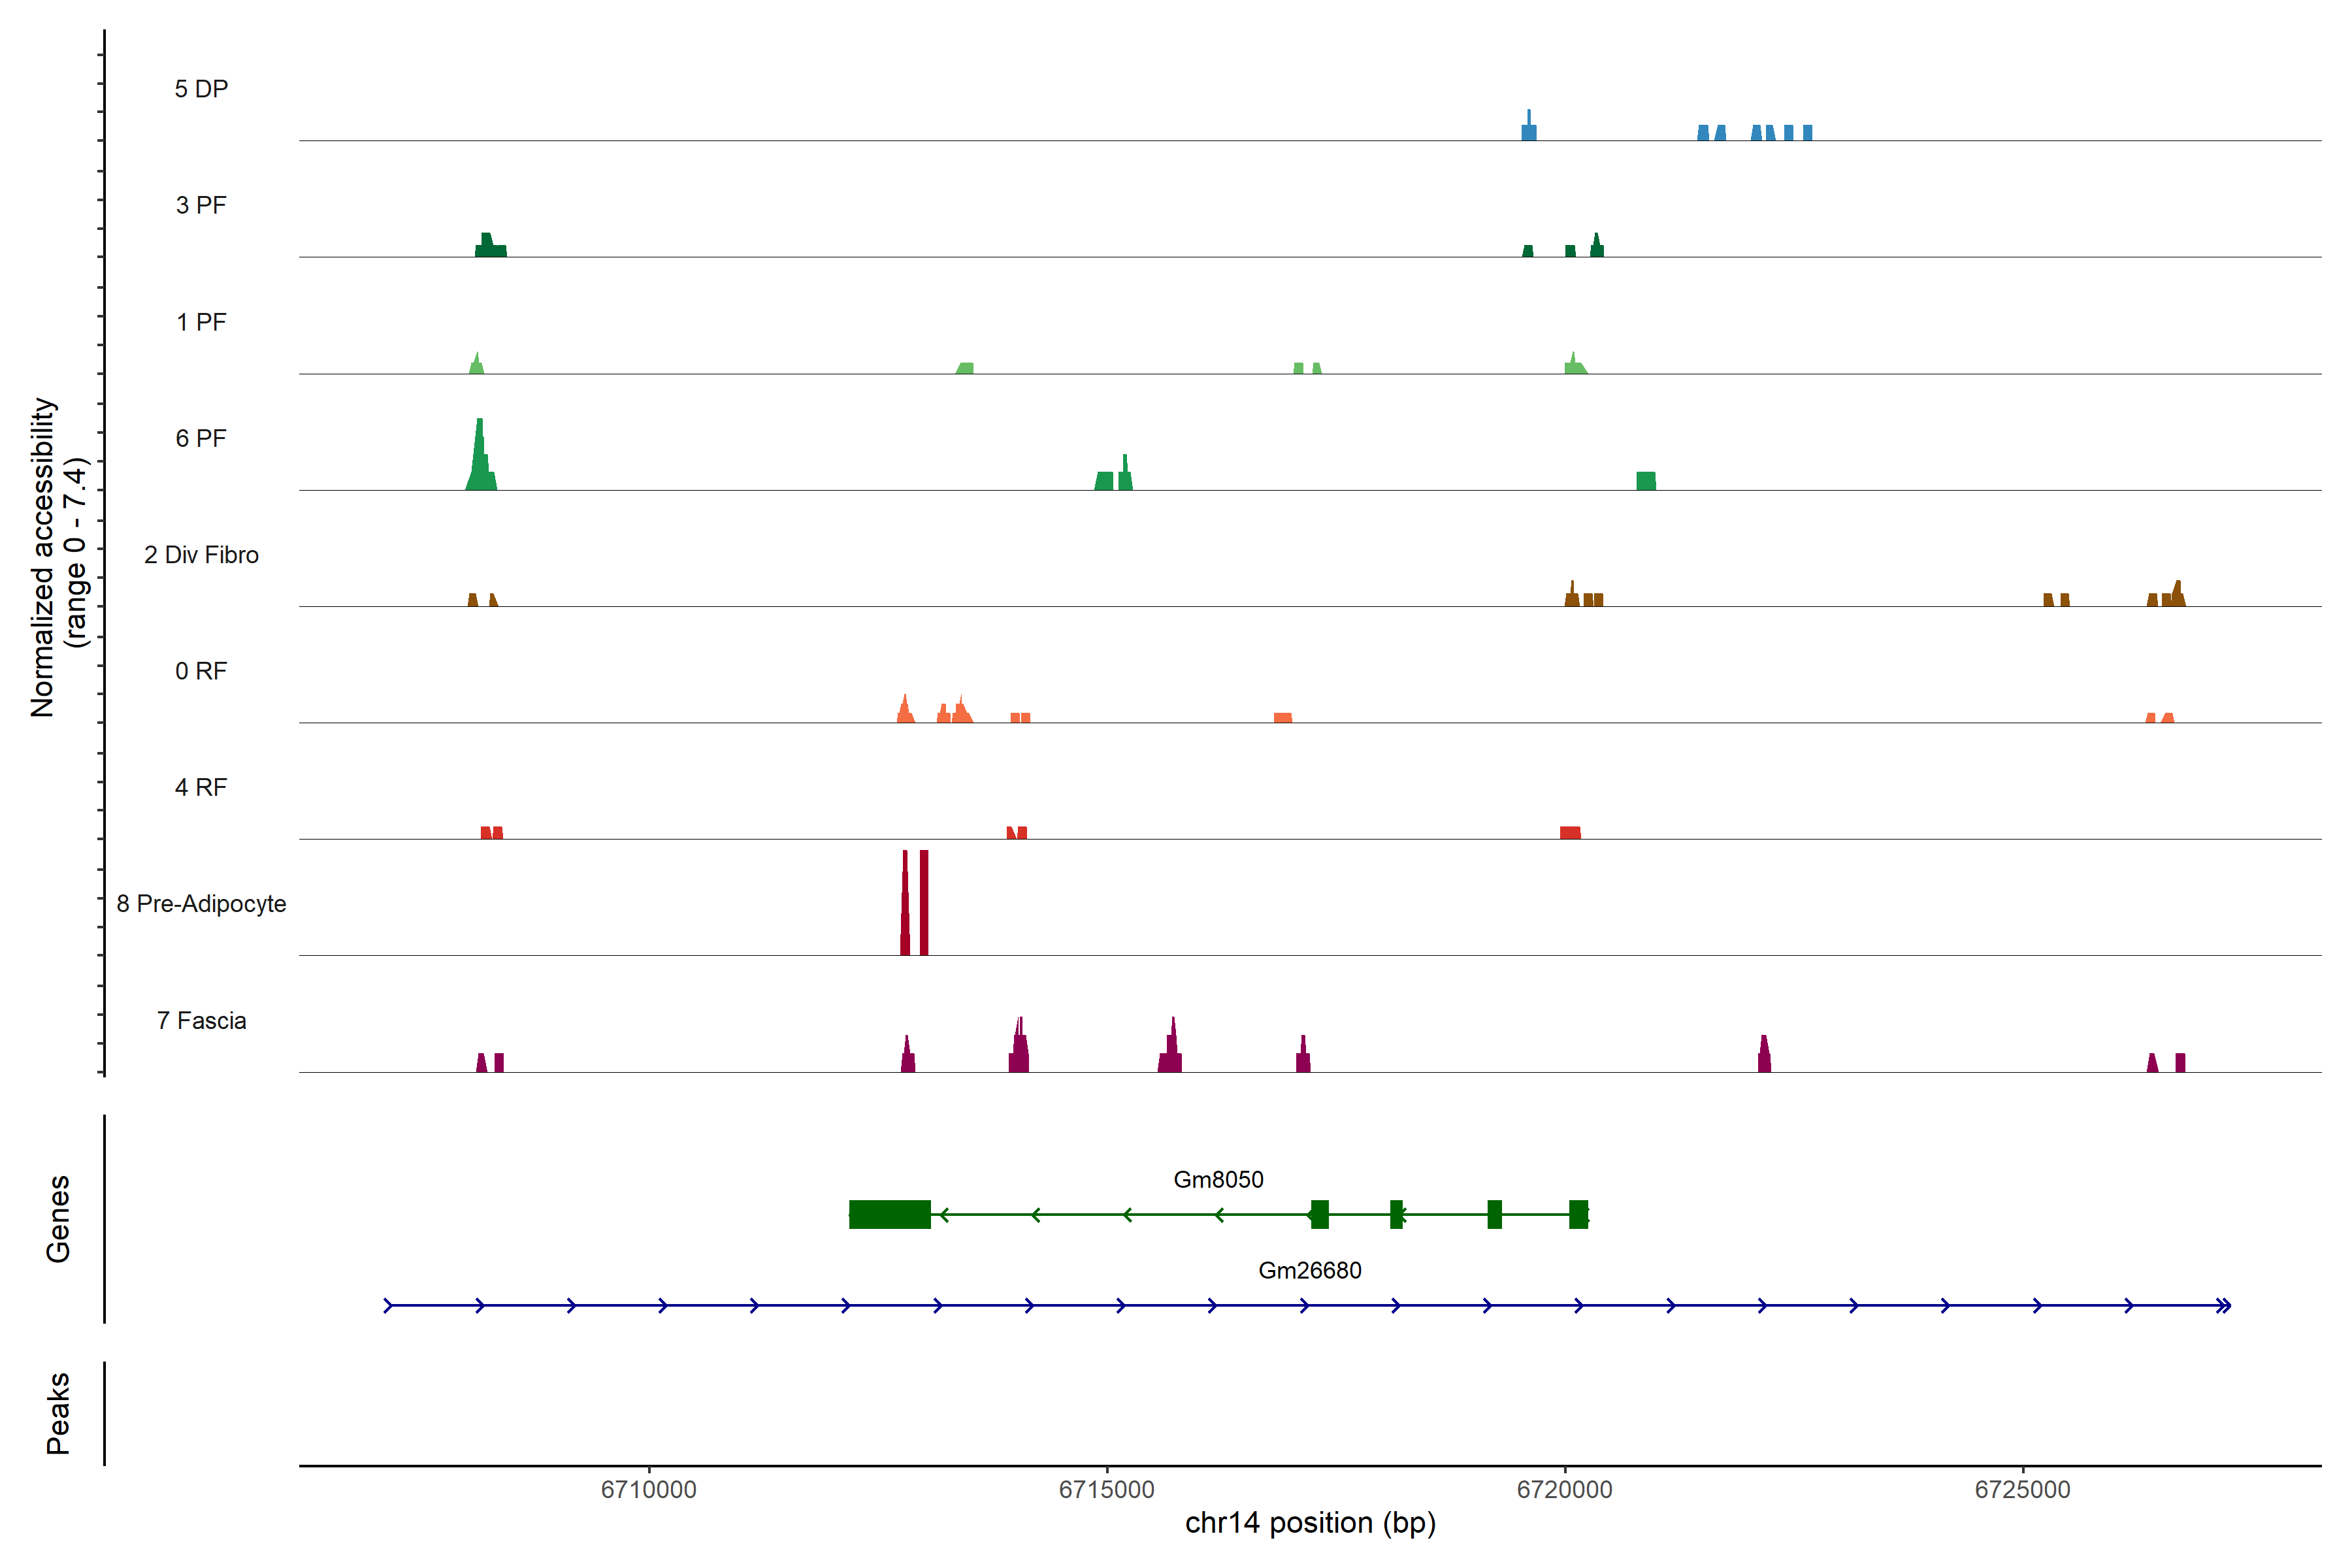The width and height of the screenshot is (2352, 1568).
Task: Click the 6710000 axis tick label
Action: coord(648,1490)
